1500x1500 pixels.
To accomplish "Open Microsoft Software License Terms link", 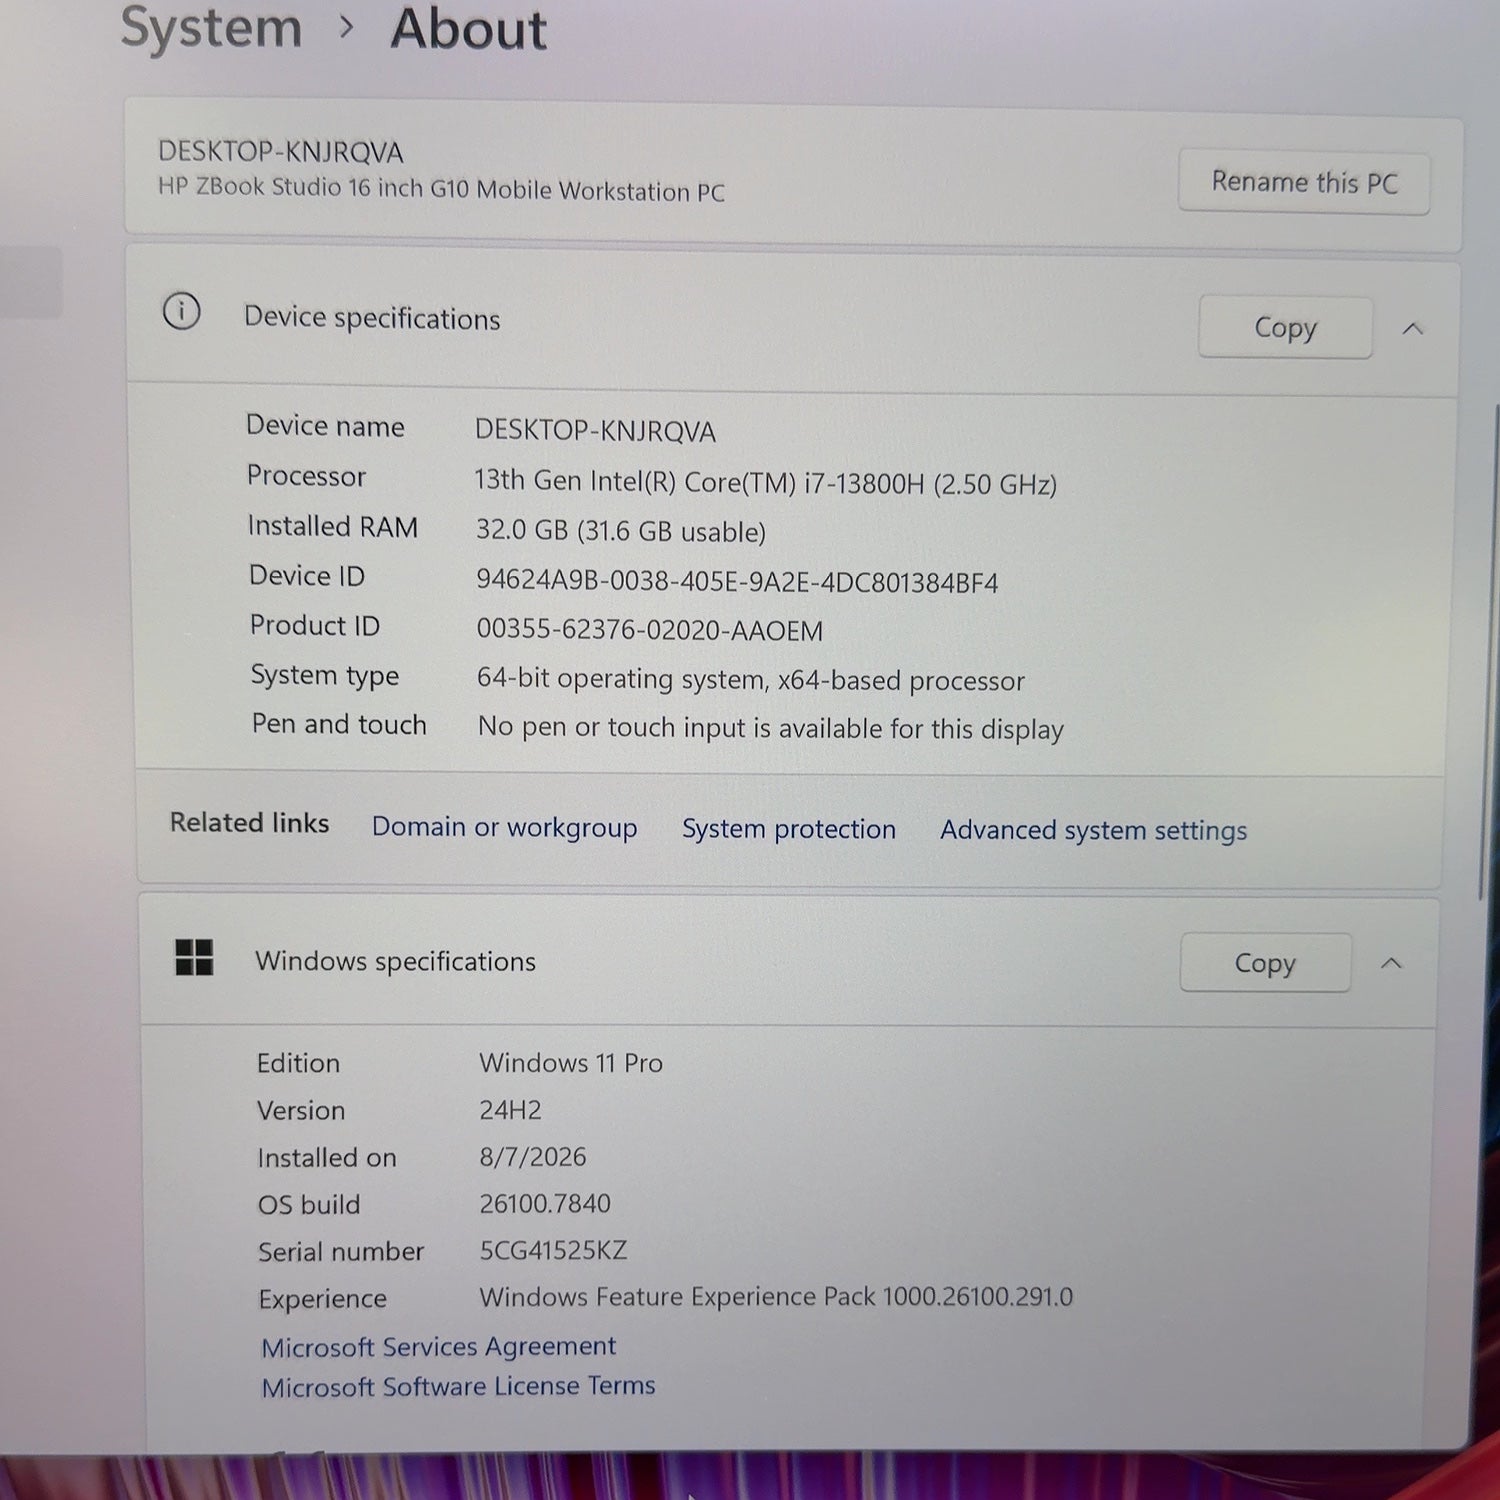I will click(458, 1386).
